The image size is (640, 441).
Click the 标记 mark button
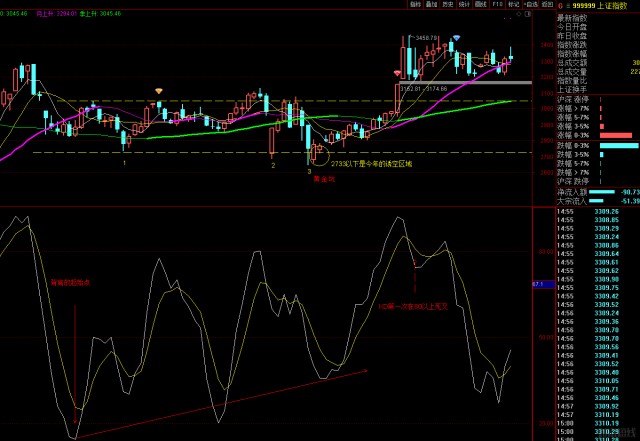click(514, 4)
